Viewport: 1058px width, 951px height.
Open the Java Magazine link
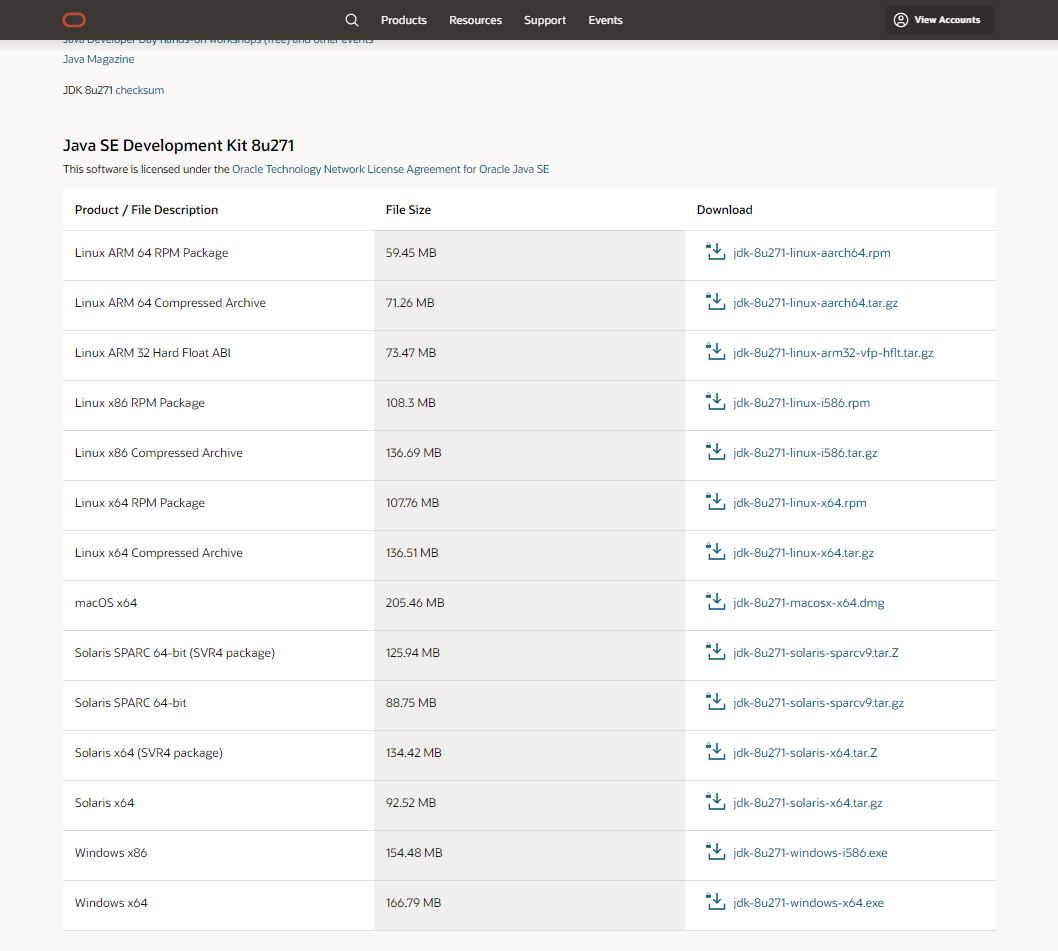point(99,59)
